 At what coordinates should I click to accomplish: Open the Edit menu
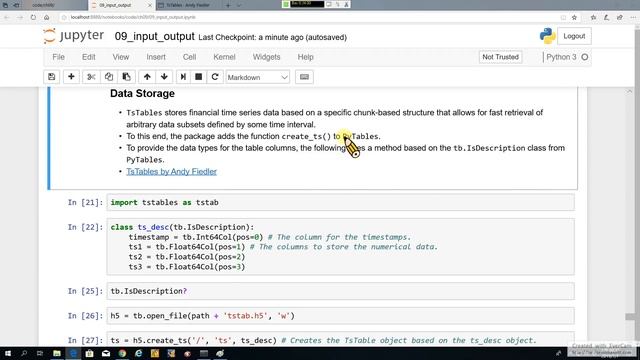[89, 57]
